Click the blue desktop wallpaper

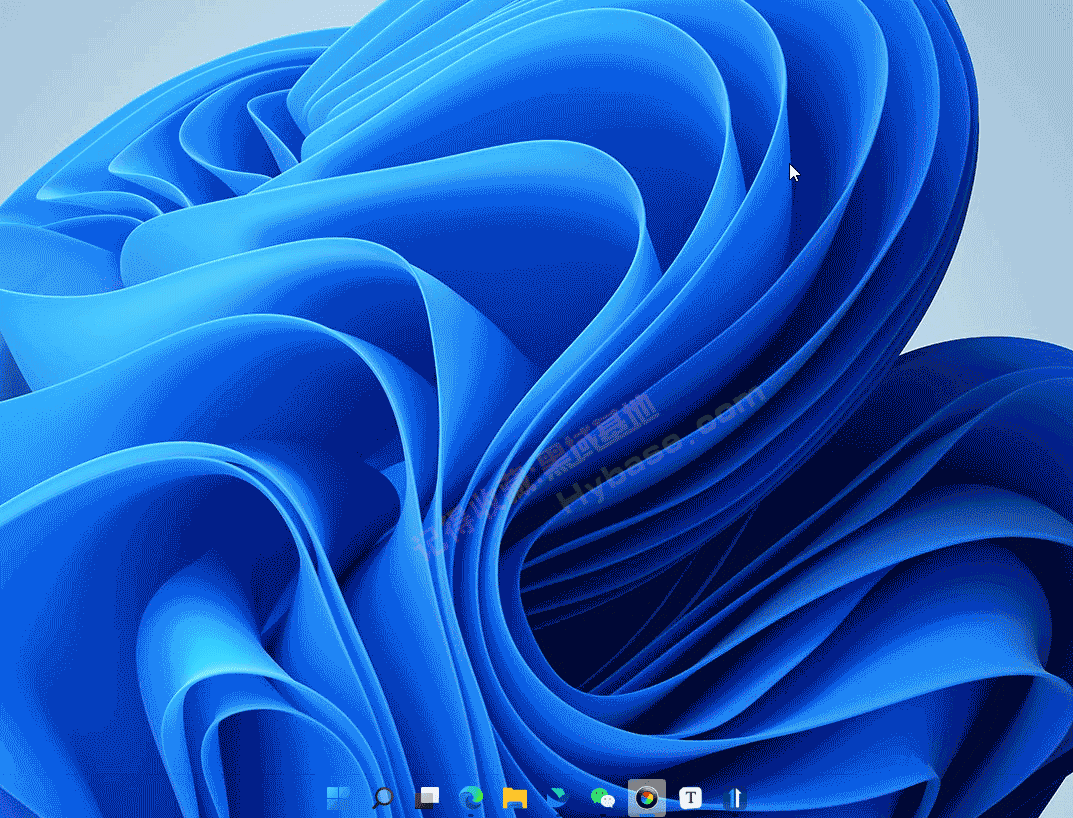(x=500, y=400)
